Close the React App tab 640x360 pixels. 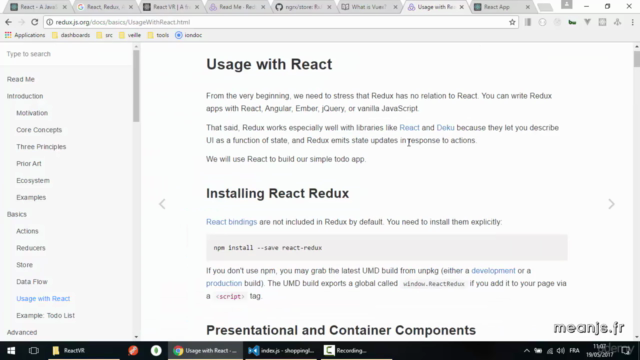pyautogui.click(x=528, y=7)
